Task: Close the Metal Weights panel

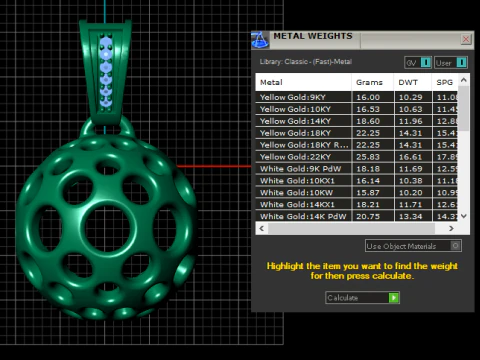Action: [466, 39]
